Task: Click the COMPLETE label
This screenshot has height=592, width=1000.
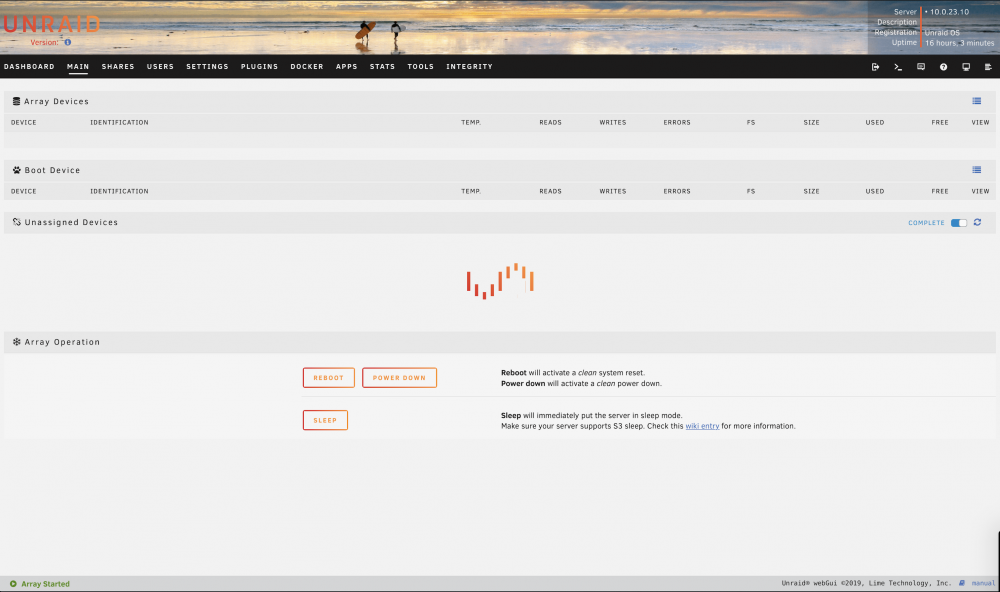Action: [926, 223]
